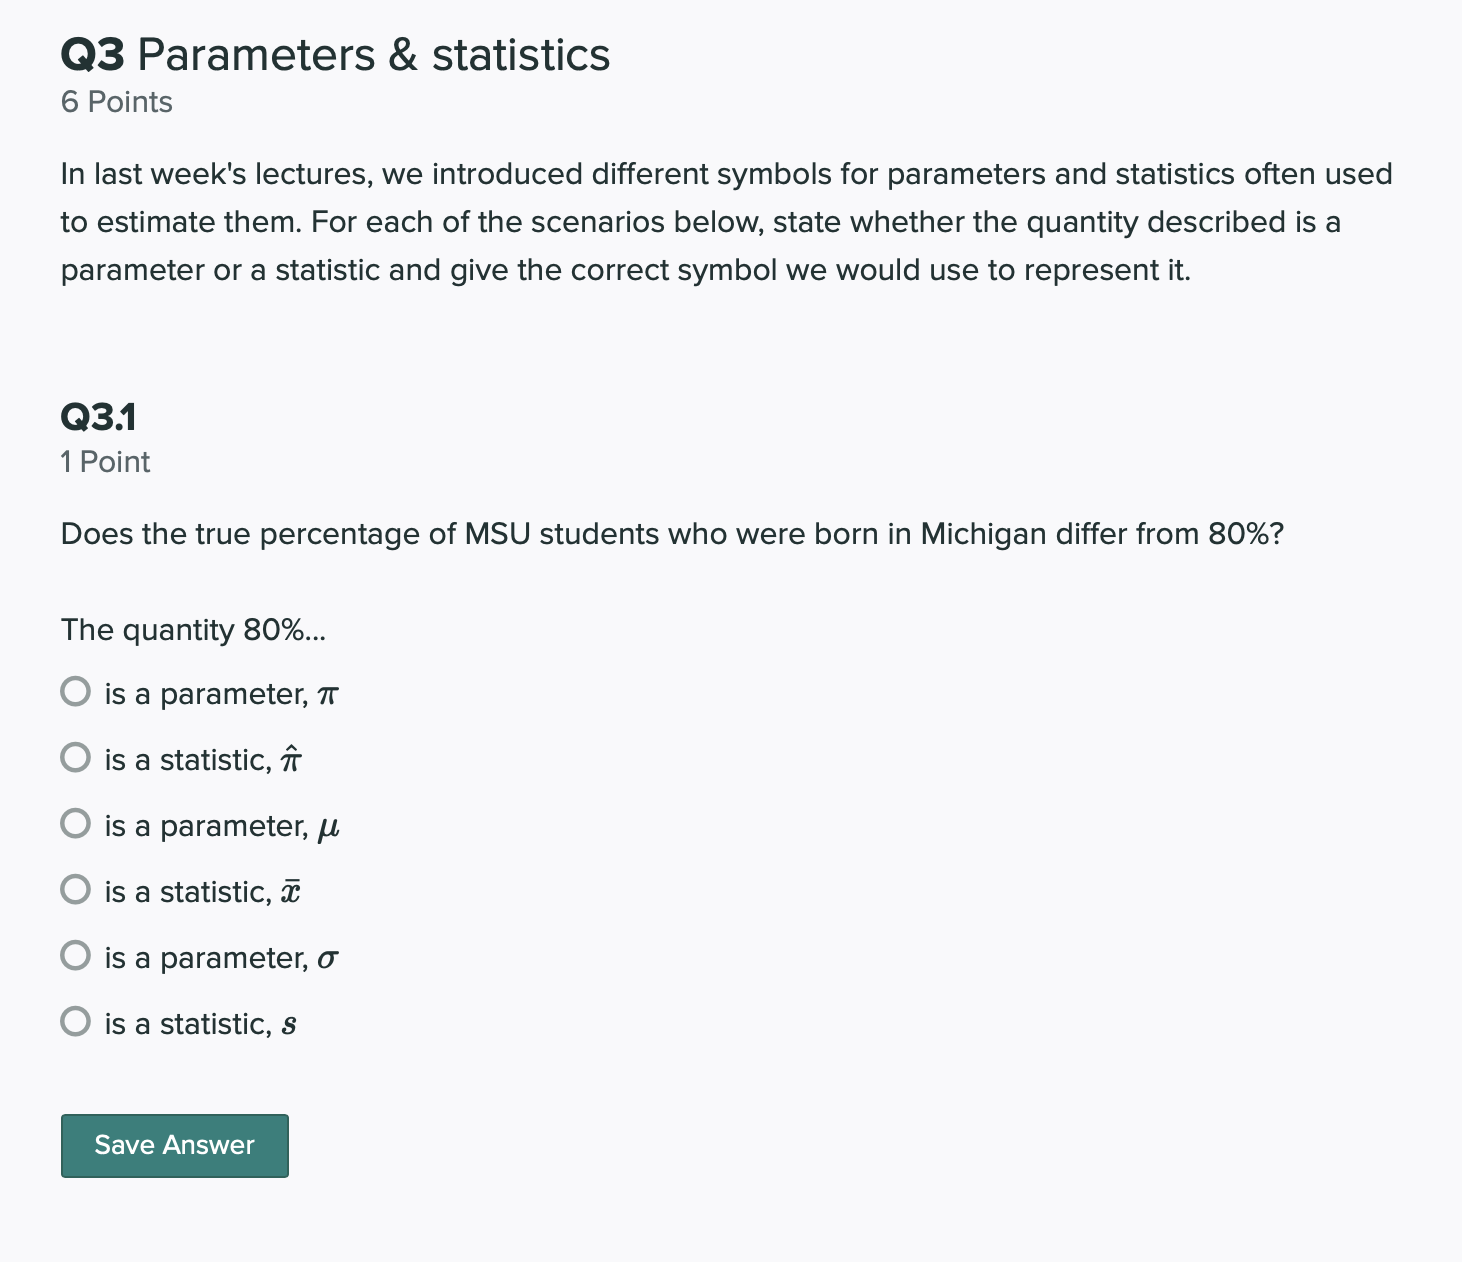
Task: Click the s symbol in the last option
Action: pyautogui.click(x=289, y=1023)
